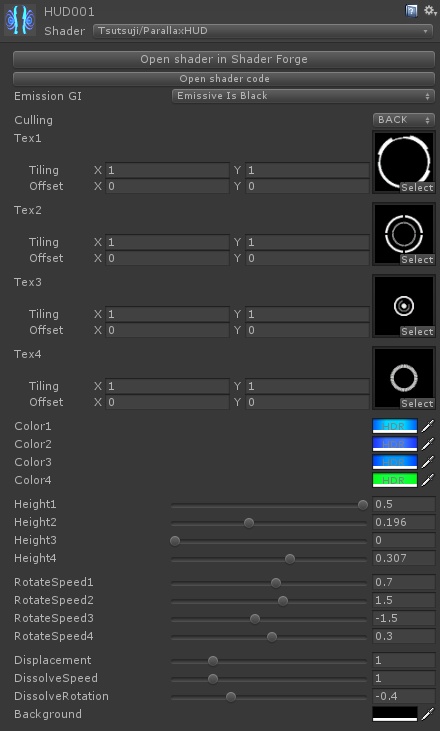Use the eyedropper next to Color2
Viewport: 440px width, 731px height.
coord(427,444)
